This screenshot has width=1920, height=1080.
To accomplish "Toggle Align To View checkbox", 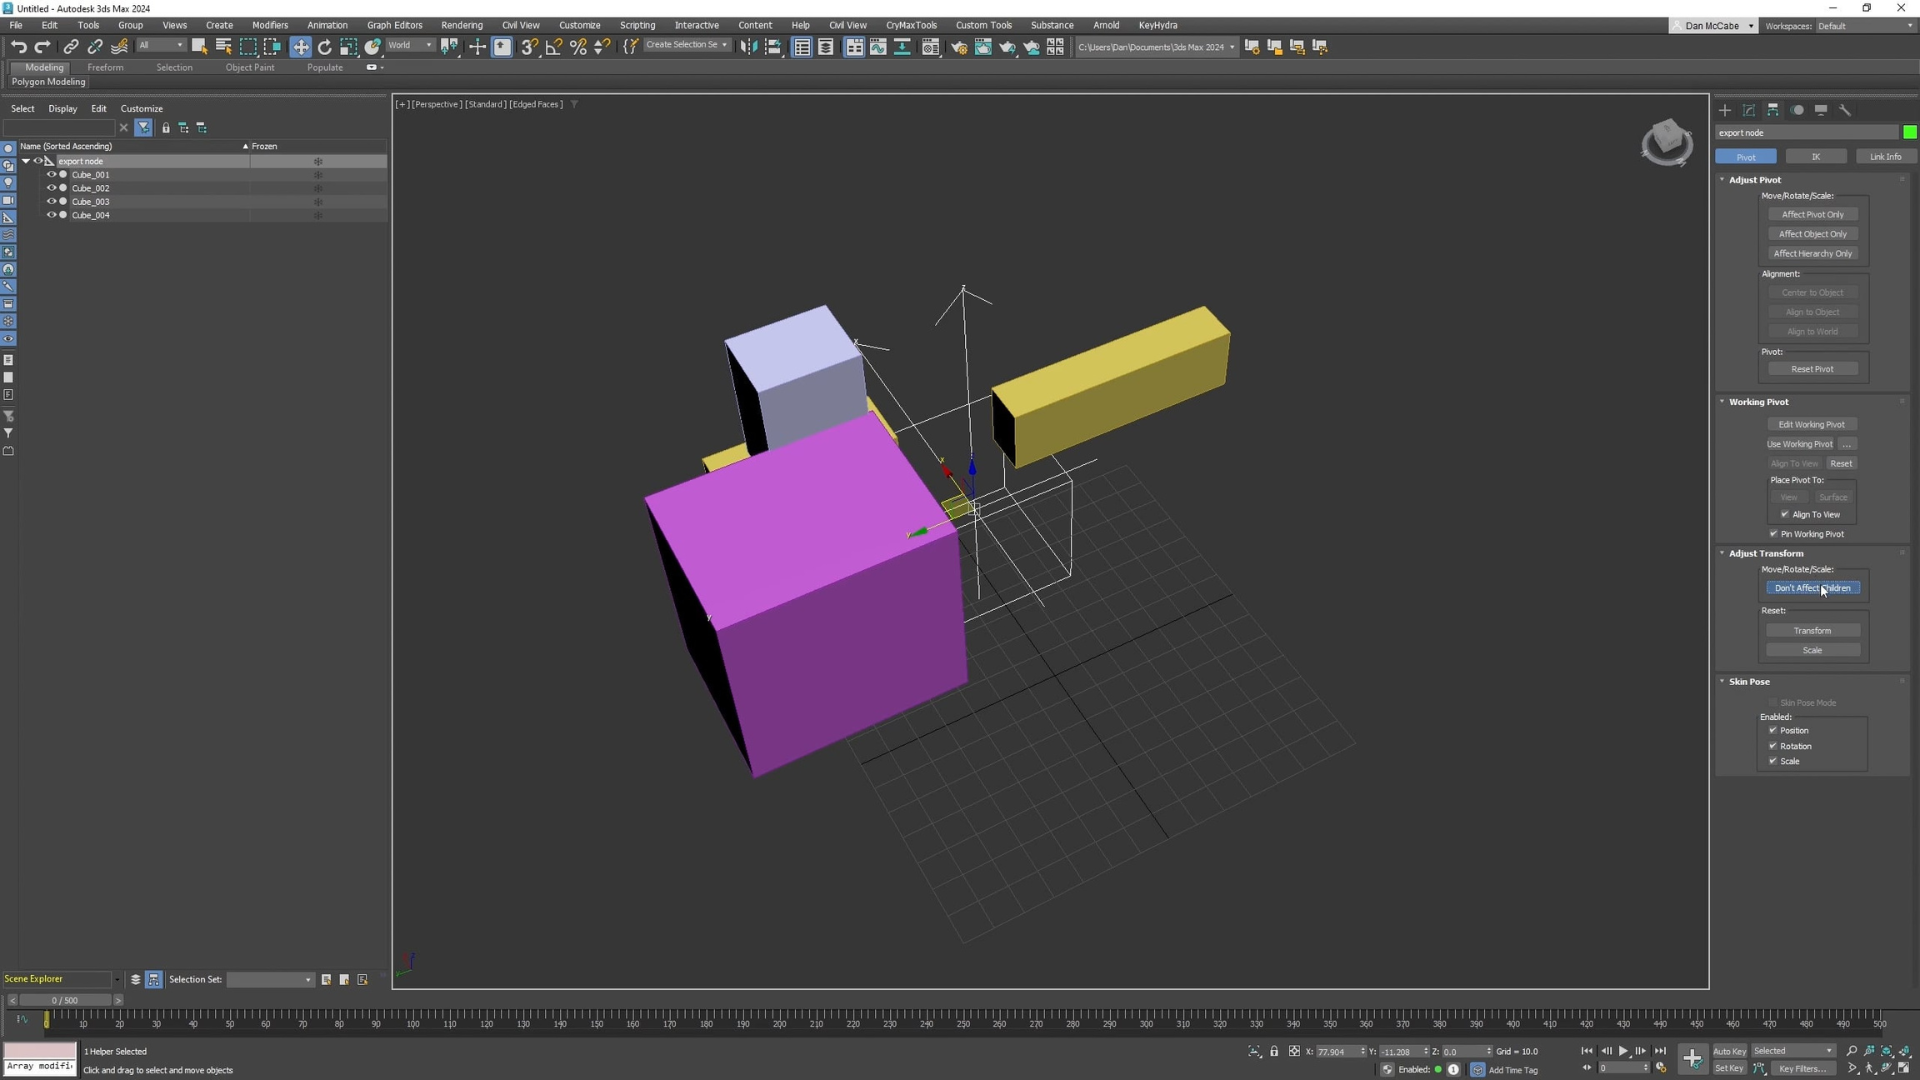I will pyautogui.click(x=1785, y=515).
